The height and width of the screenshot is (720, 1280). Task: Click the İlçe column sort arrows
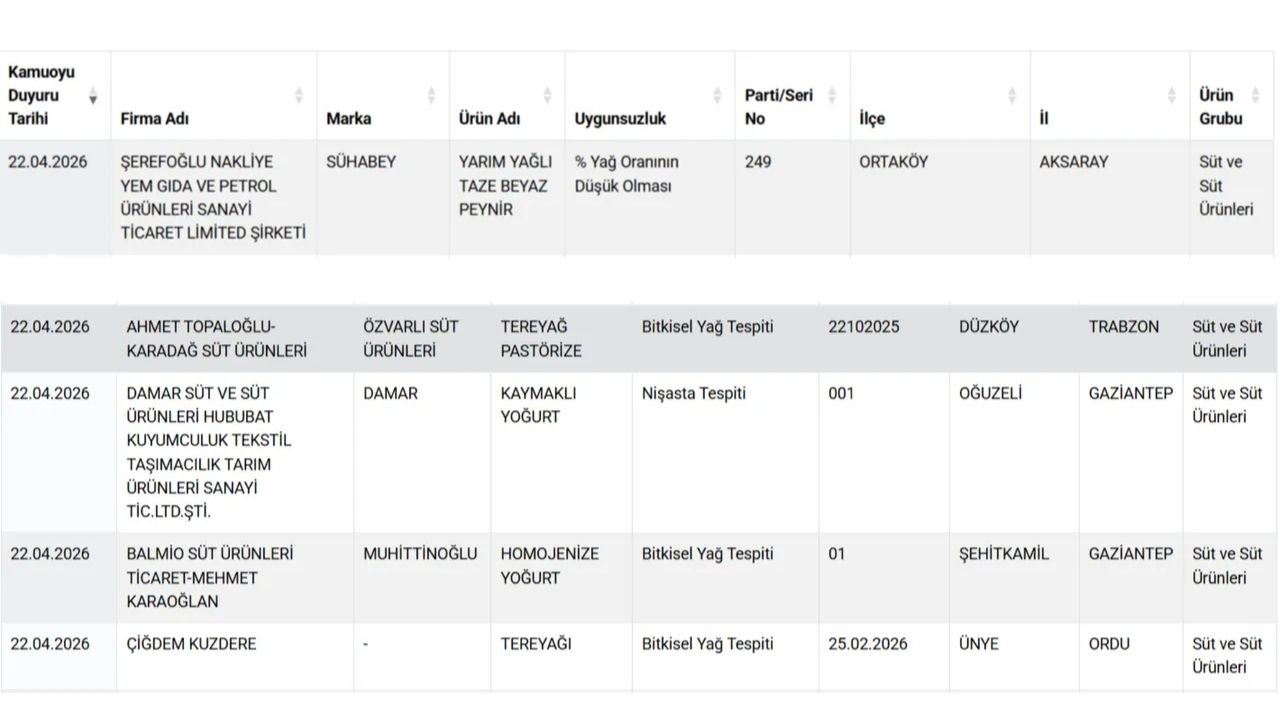(1012, 96)
